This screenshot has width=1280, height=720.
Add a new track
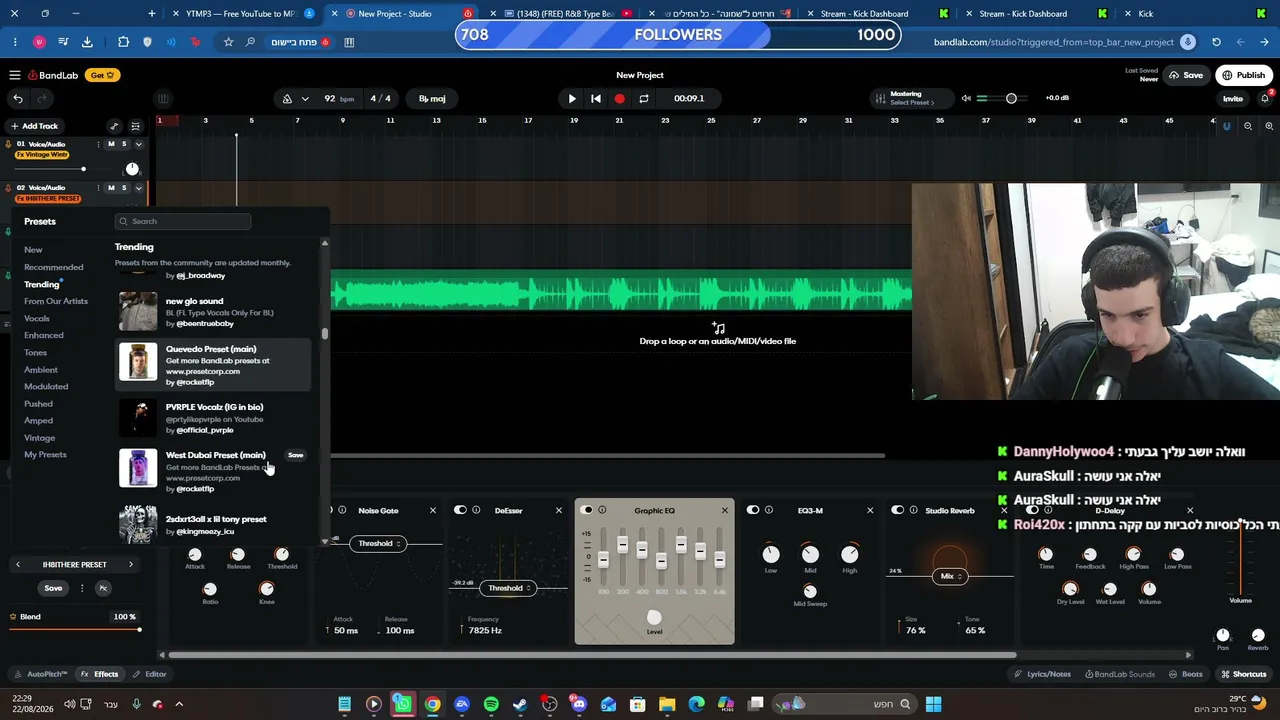tap(35, 126)
